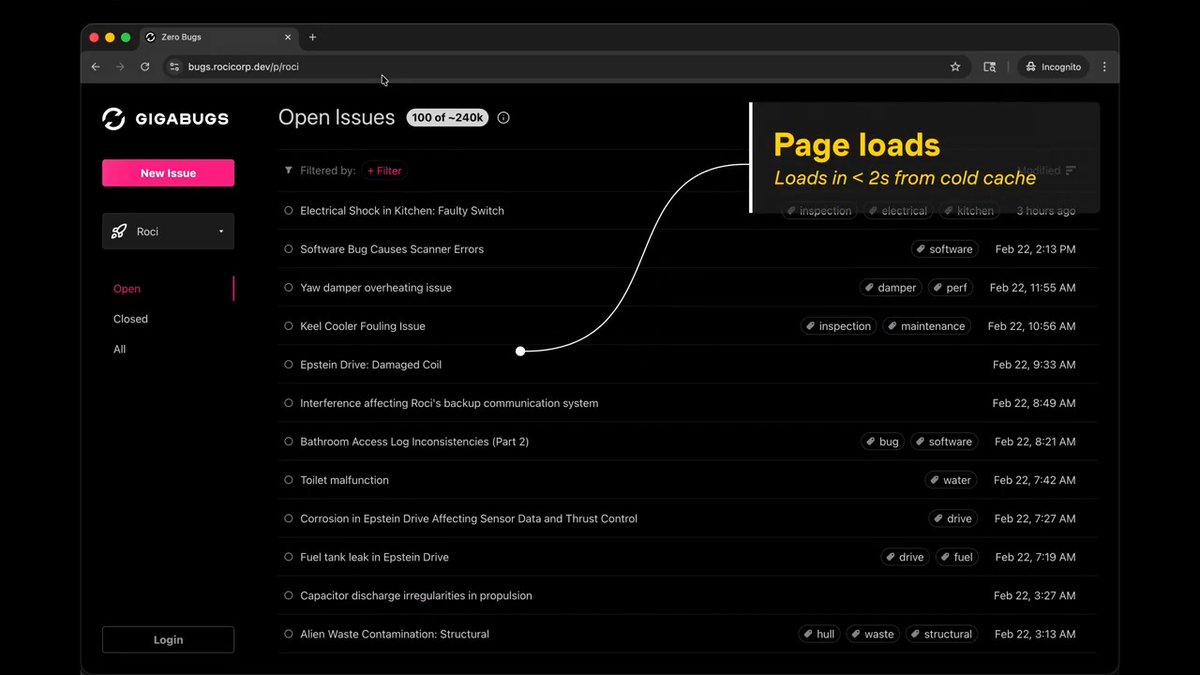
Task: Click the damper tag
Action: point(891,288)
